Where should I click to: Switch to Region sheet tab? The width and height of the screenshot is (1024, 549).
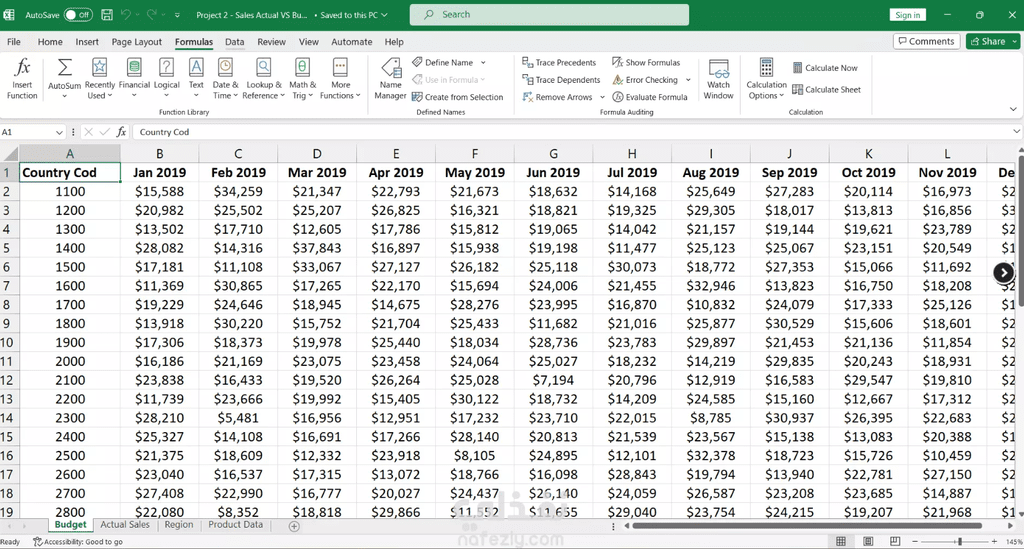(179, 525)
